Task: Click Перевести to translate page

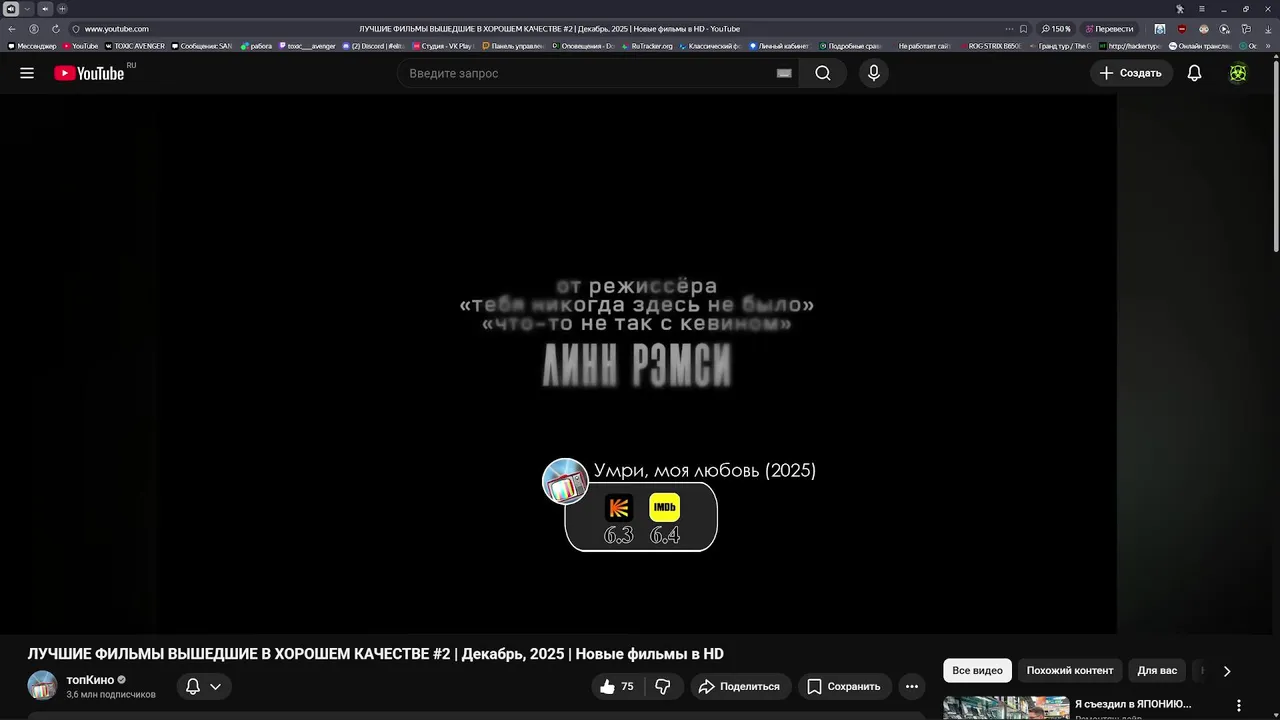Action: point(1108,29)
